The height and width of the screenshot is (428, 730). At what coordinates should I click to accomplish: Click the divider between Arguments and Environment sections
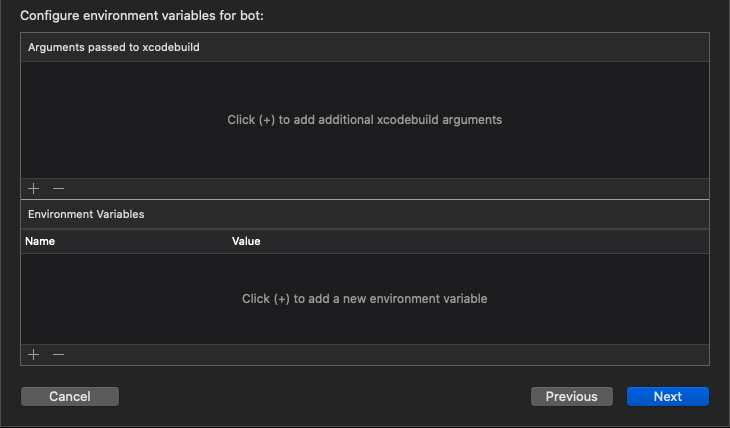coord(365,200)
